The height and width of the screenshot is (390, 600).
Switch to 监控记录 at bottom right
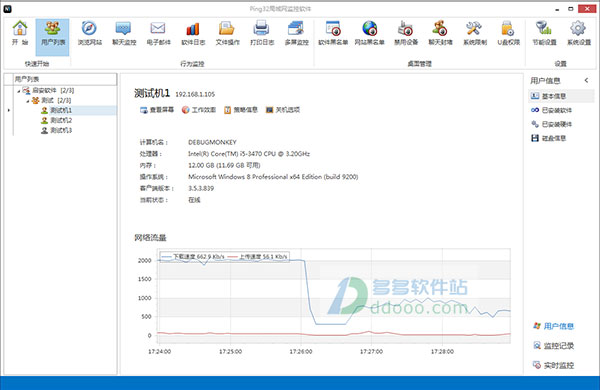(x=553, y=346)
